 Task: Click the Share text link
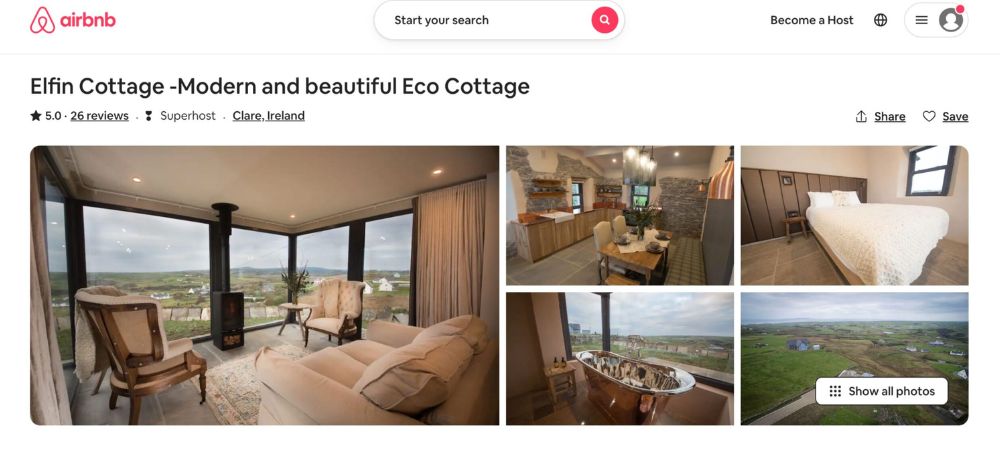click(890, 116)
